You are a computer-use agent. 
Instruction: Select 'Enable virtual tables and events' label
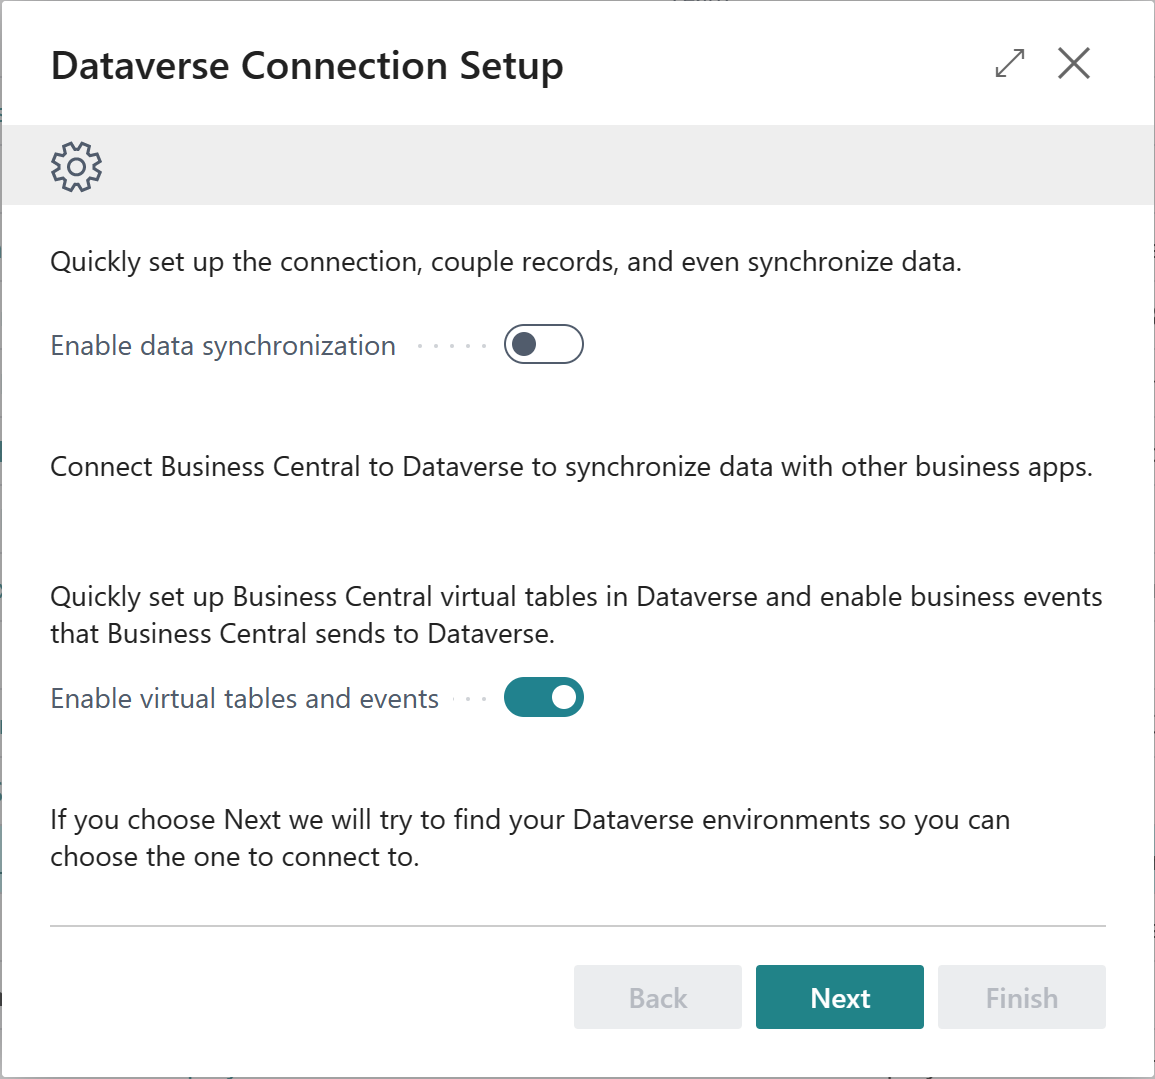[245, 698]
